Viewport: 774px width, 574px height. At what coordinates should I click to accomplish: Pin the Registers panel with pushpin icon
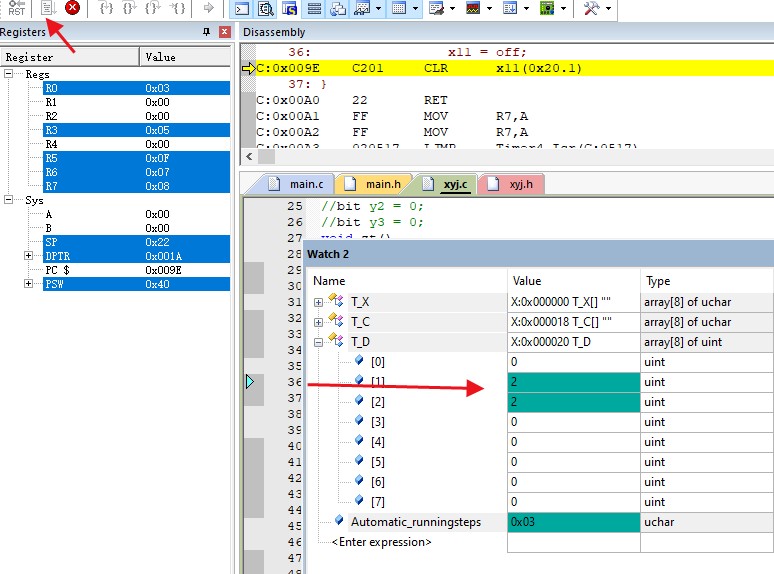(x=206, y=32)
